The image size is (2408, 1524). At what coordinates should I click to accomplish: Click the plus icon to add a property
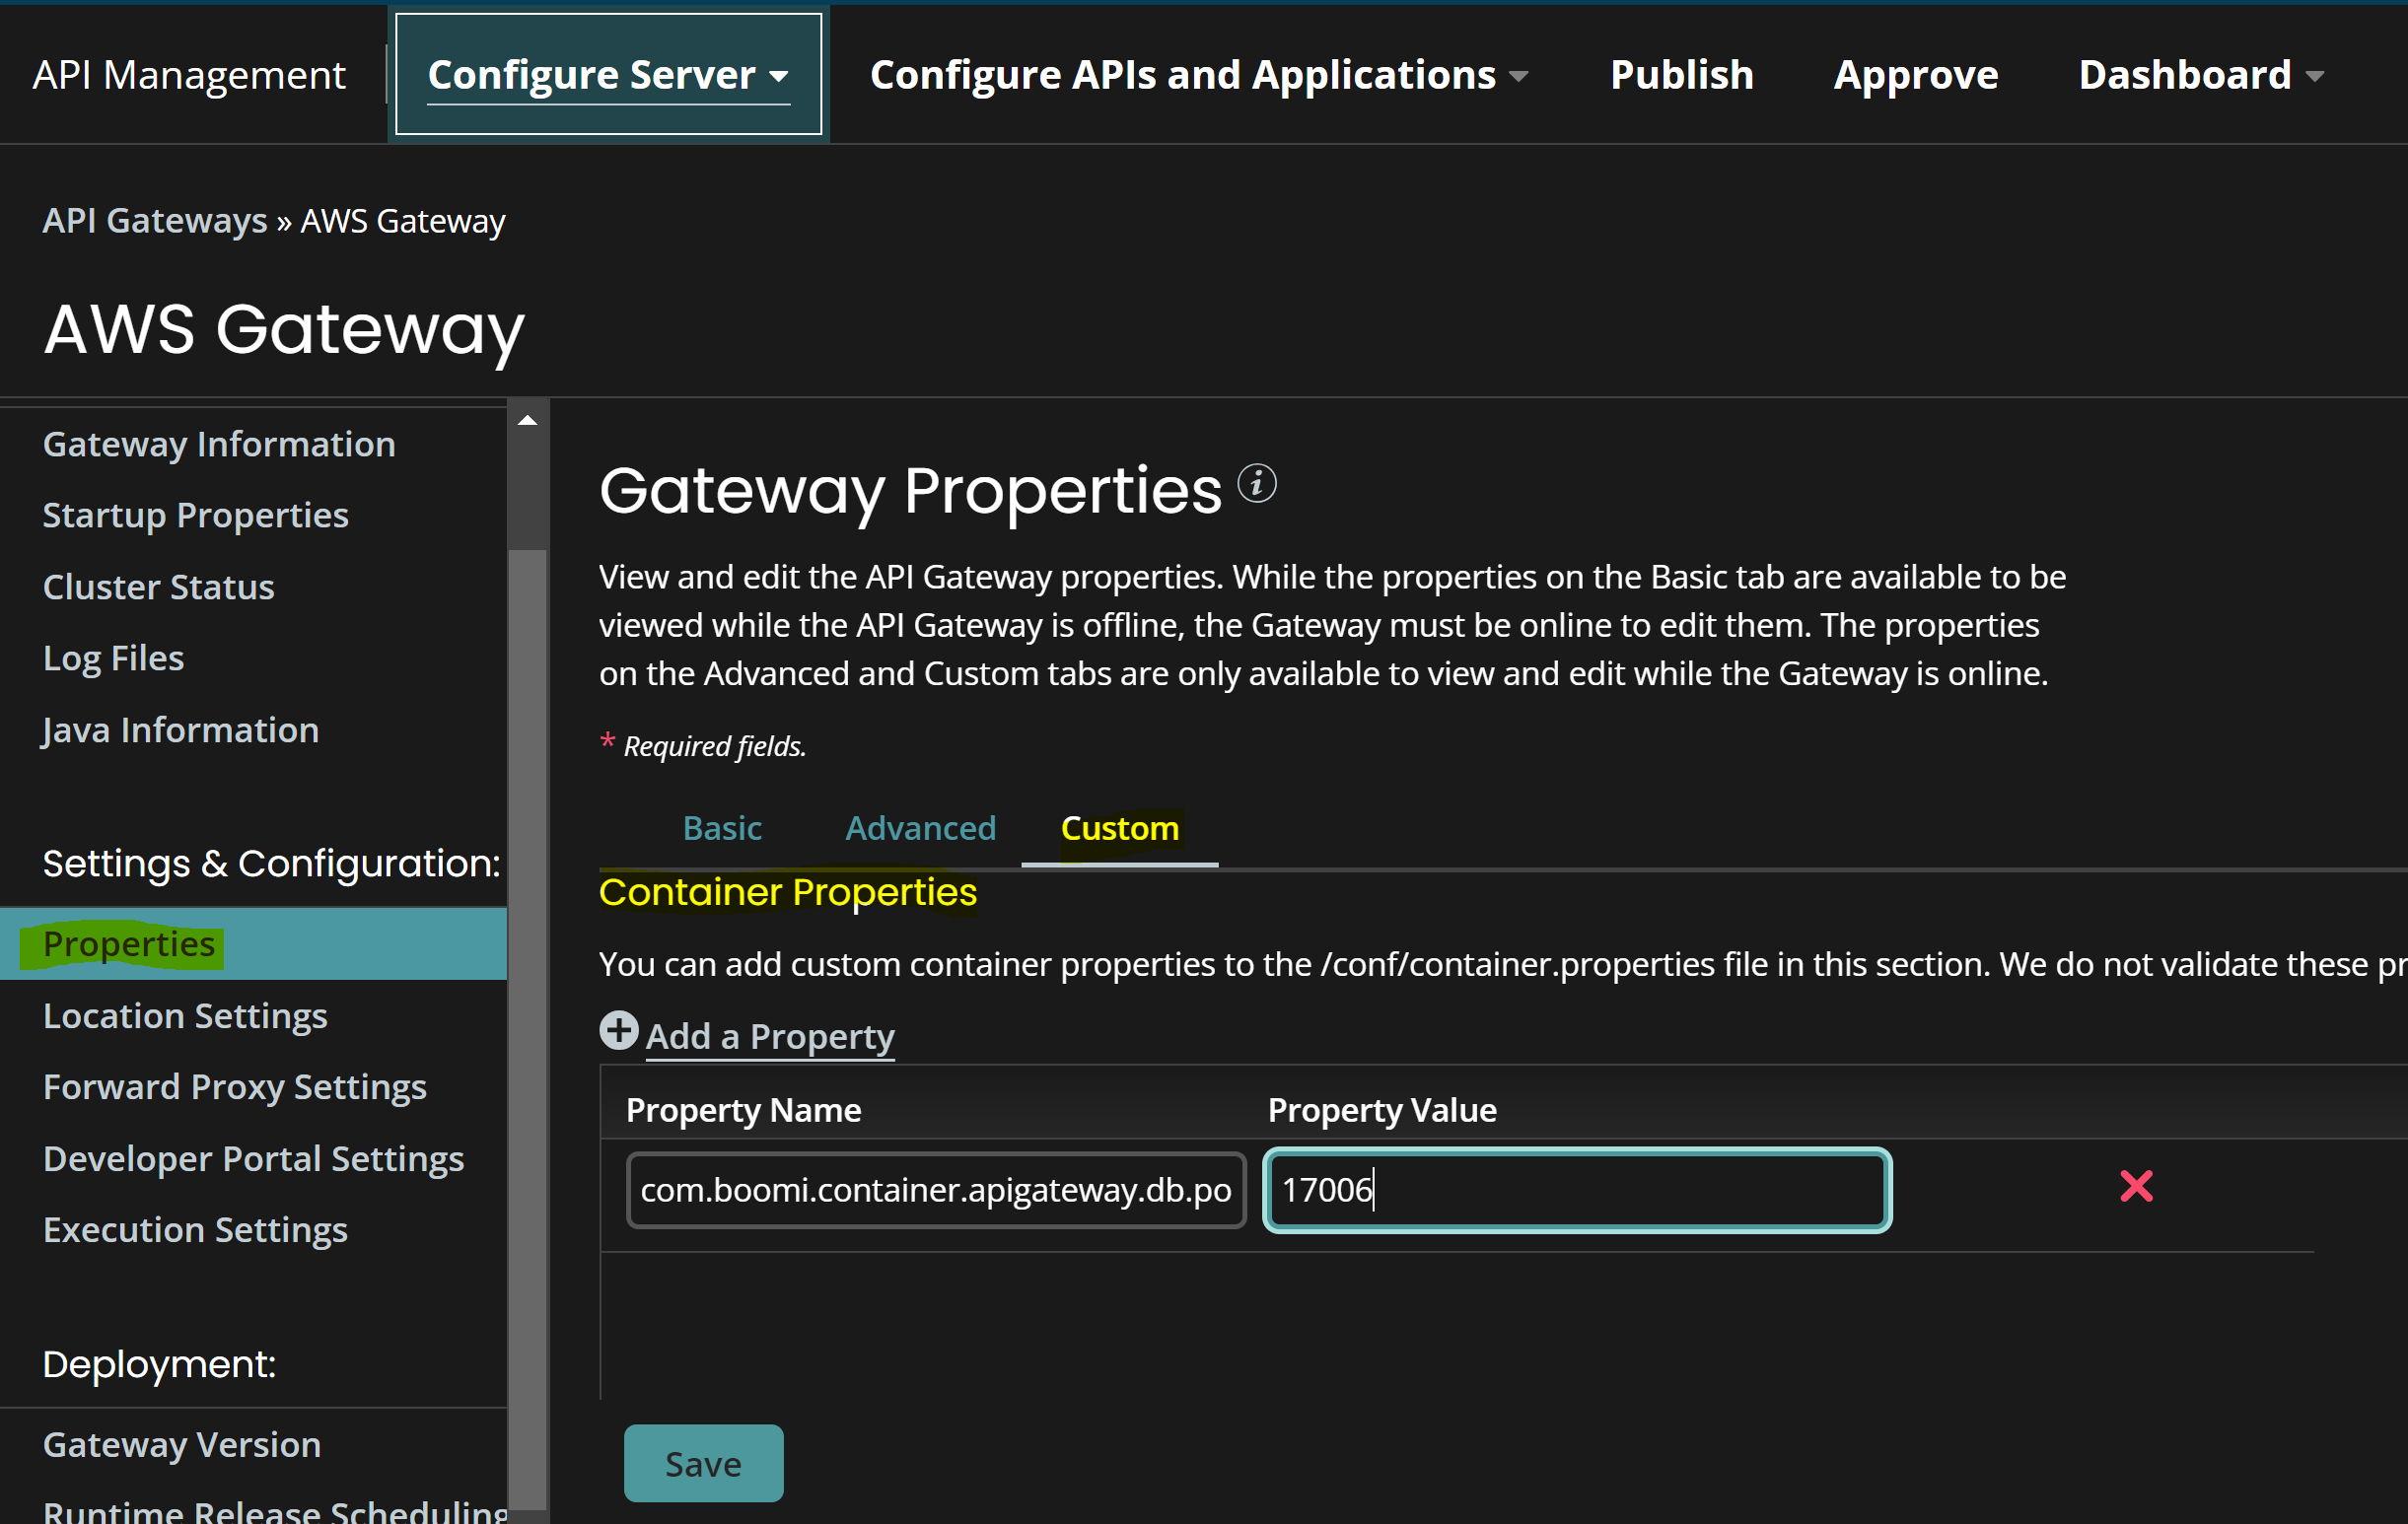tap(618, 1030)
